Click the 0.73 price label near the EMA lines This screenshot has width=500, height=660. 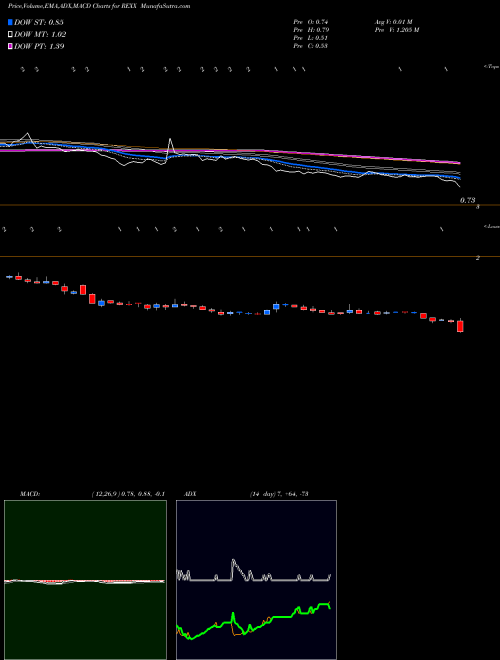click(467, 200)
